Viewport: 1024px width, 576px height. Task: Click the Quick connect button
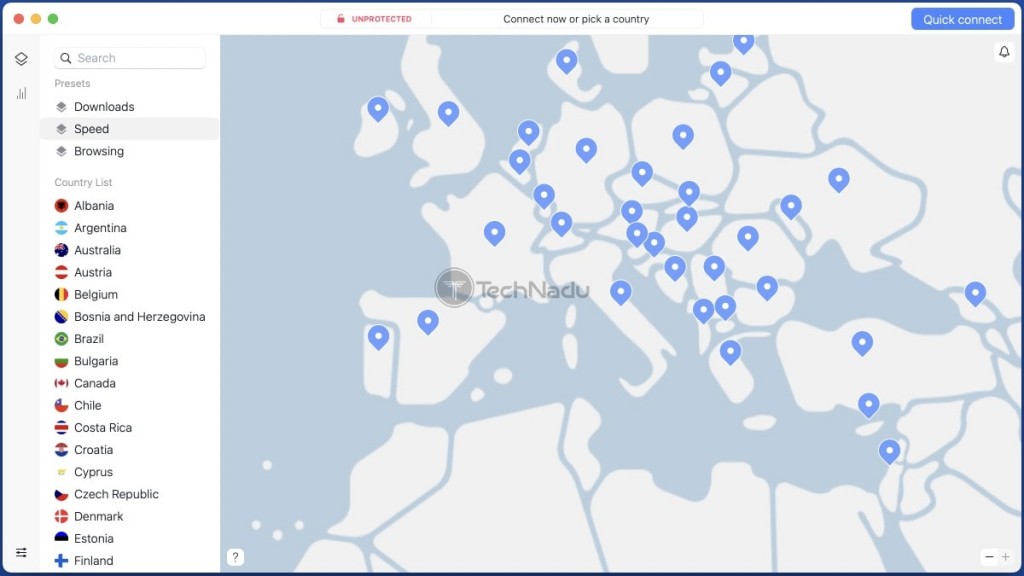(962, 19)
